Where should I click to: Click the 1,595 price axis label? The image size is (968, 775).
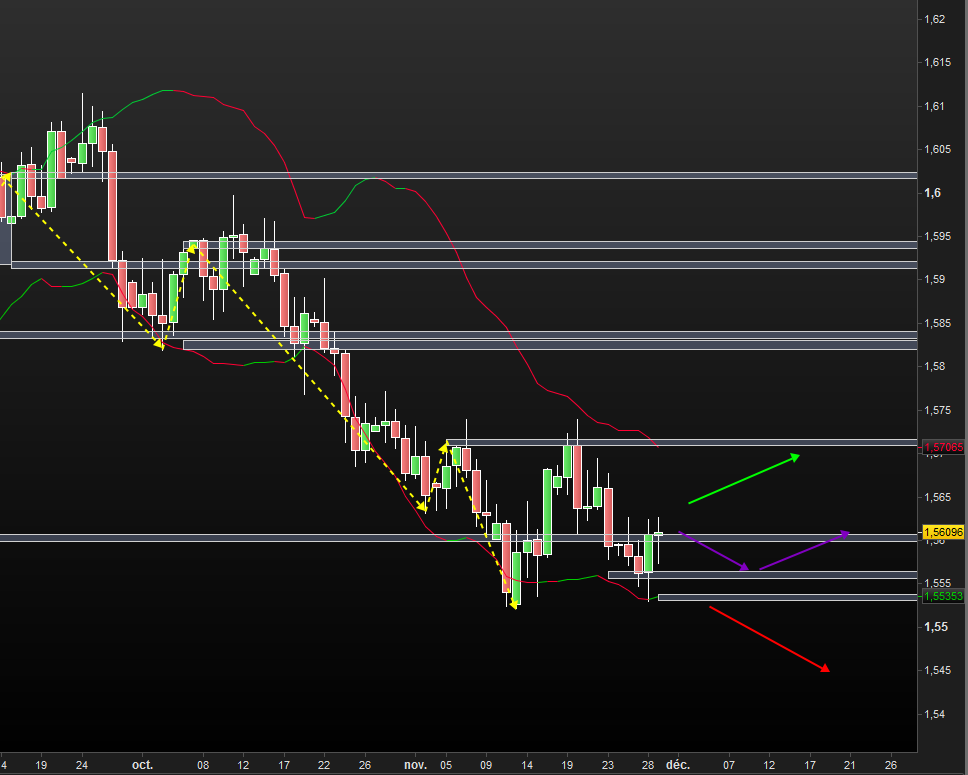937,237
